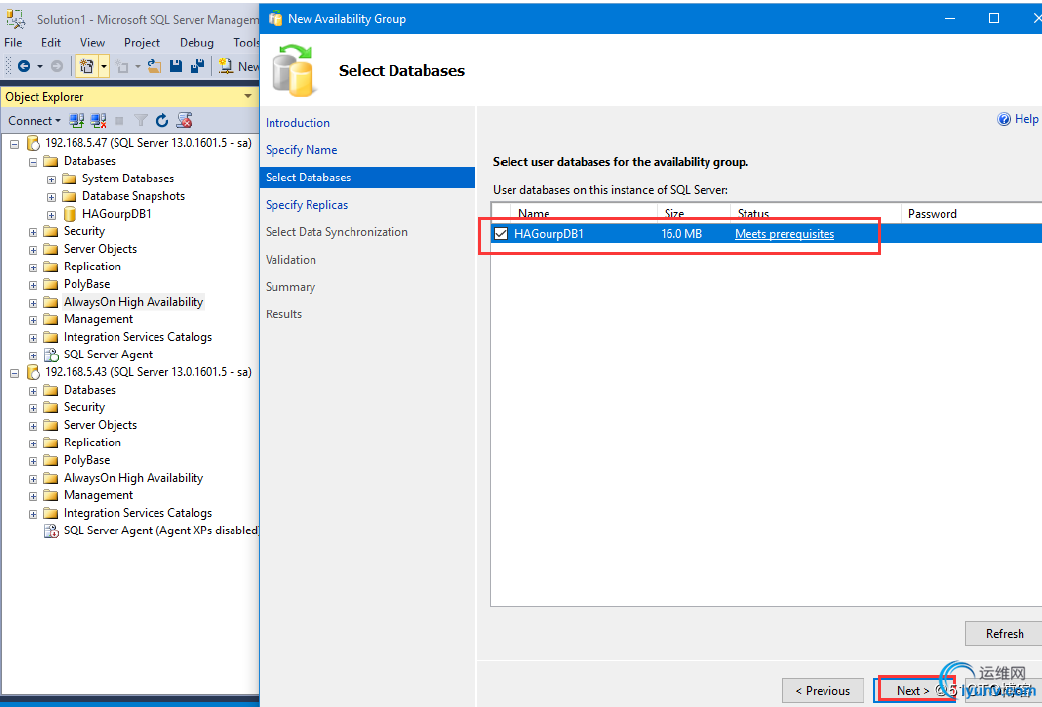The height and width of the screenshot is (707, 1042).
Task: Go to the Specify Name wizard step
Action: pos(302,150)
